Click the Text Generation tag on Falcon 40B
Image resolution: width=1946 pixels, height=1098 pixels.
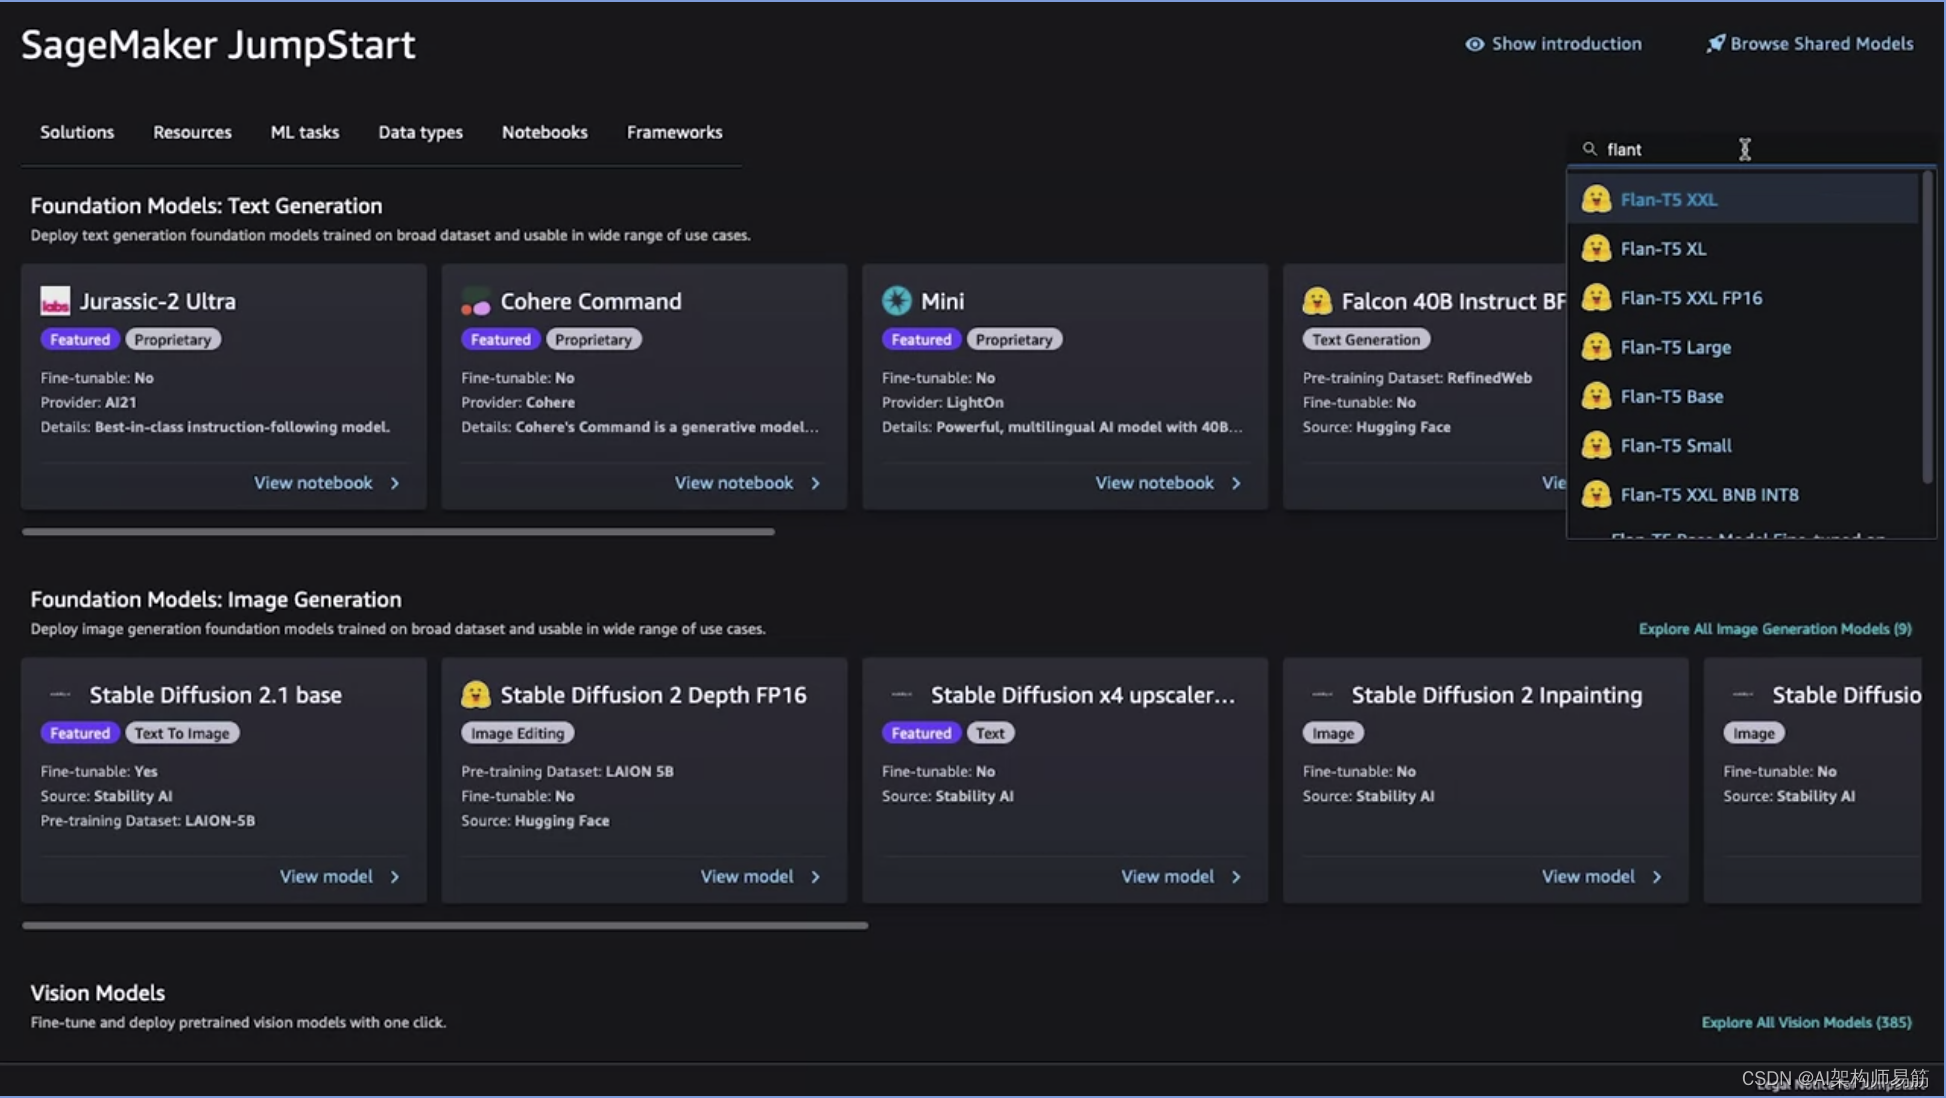pos(1366,339)
